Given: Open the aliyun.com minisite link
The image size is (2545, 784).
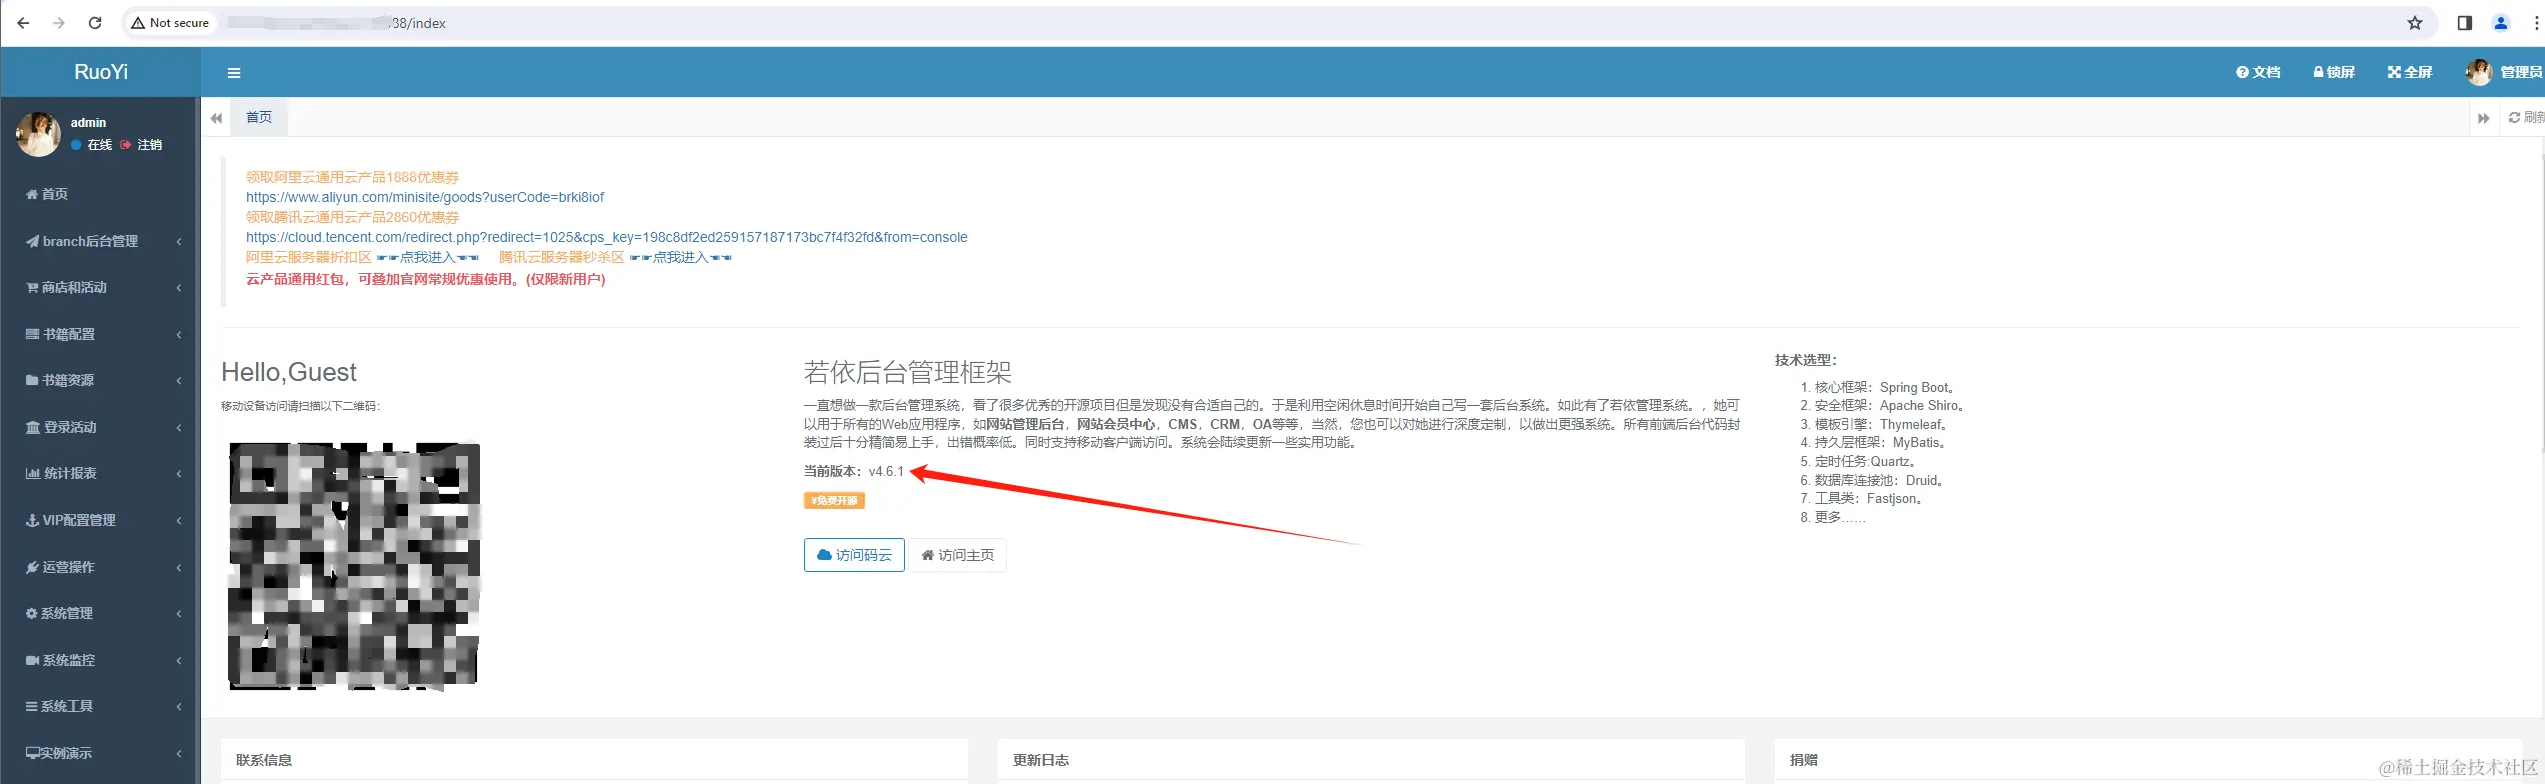Looking at the screenshot, I should (x=425, y=197).
